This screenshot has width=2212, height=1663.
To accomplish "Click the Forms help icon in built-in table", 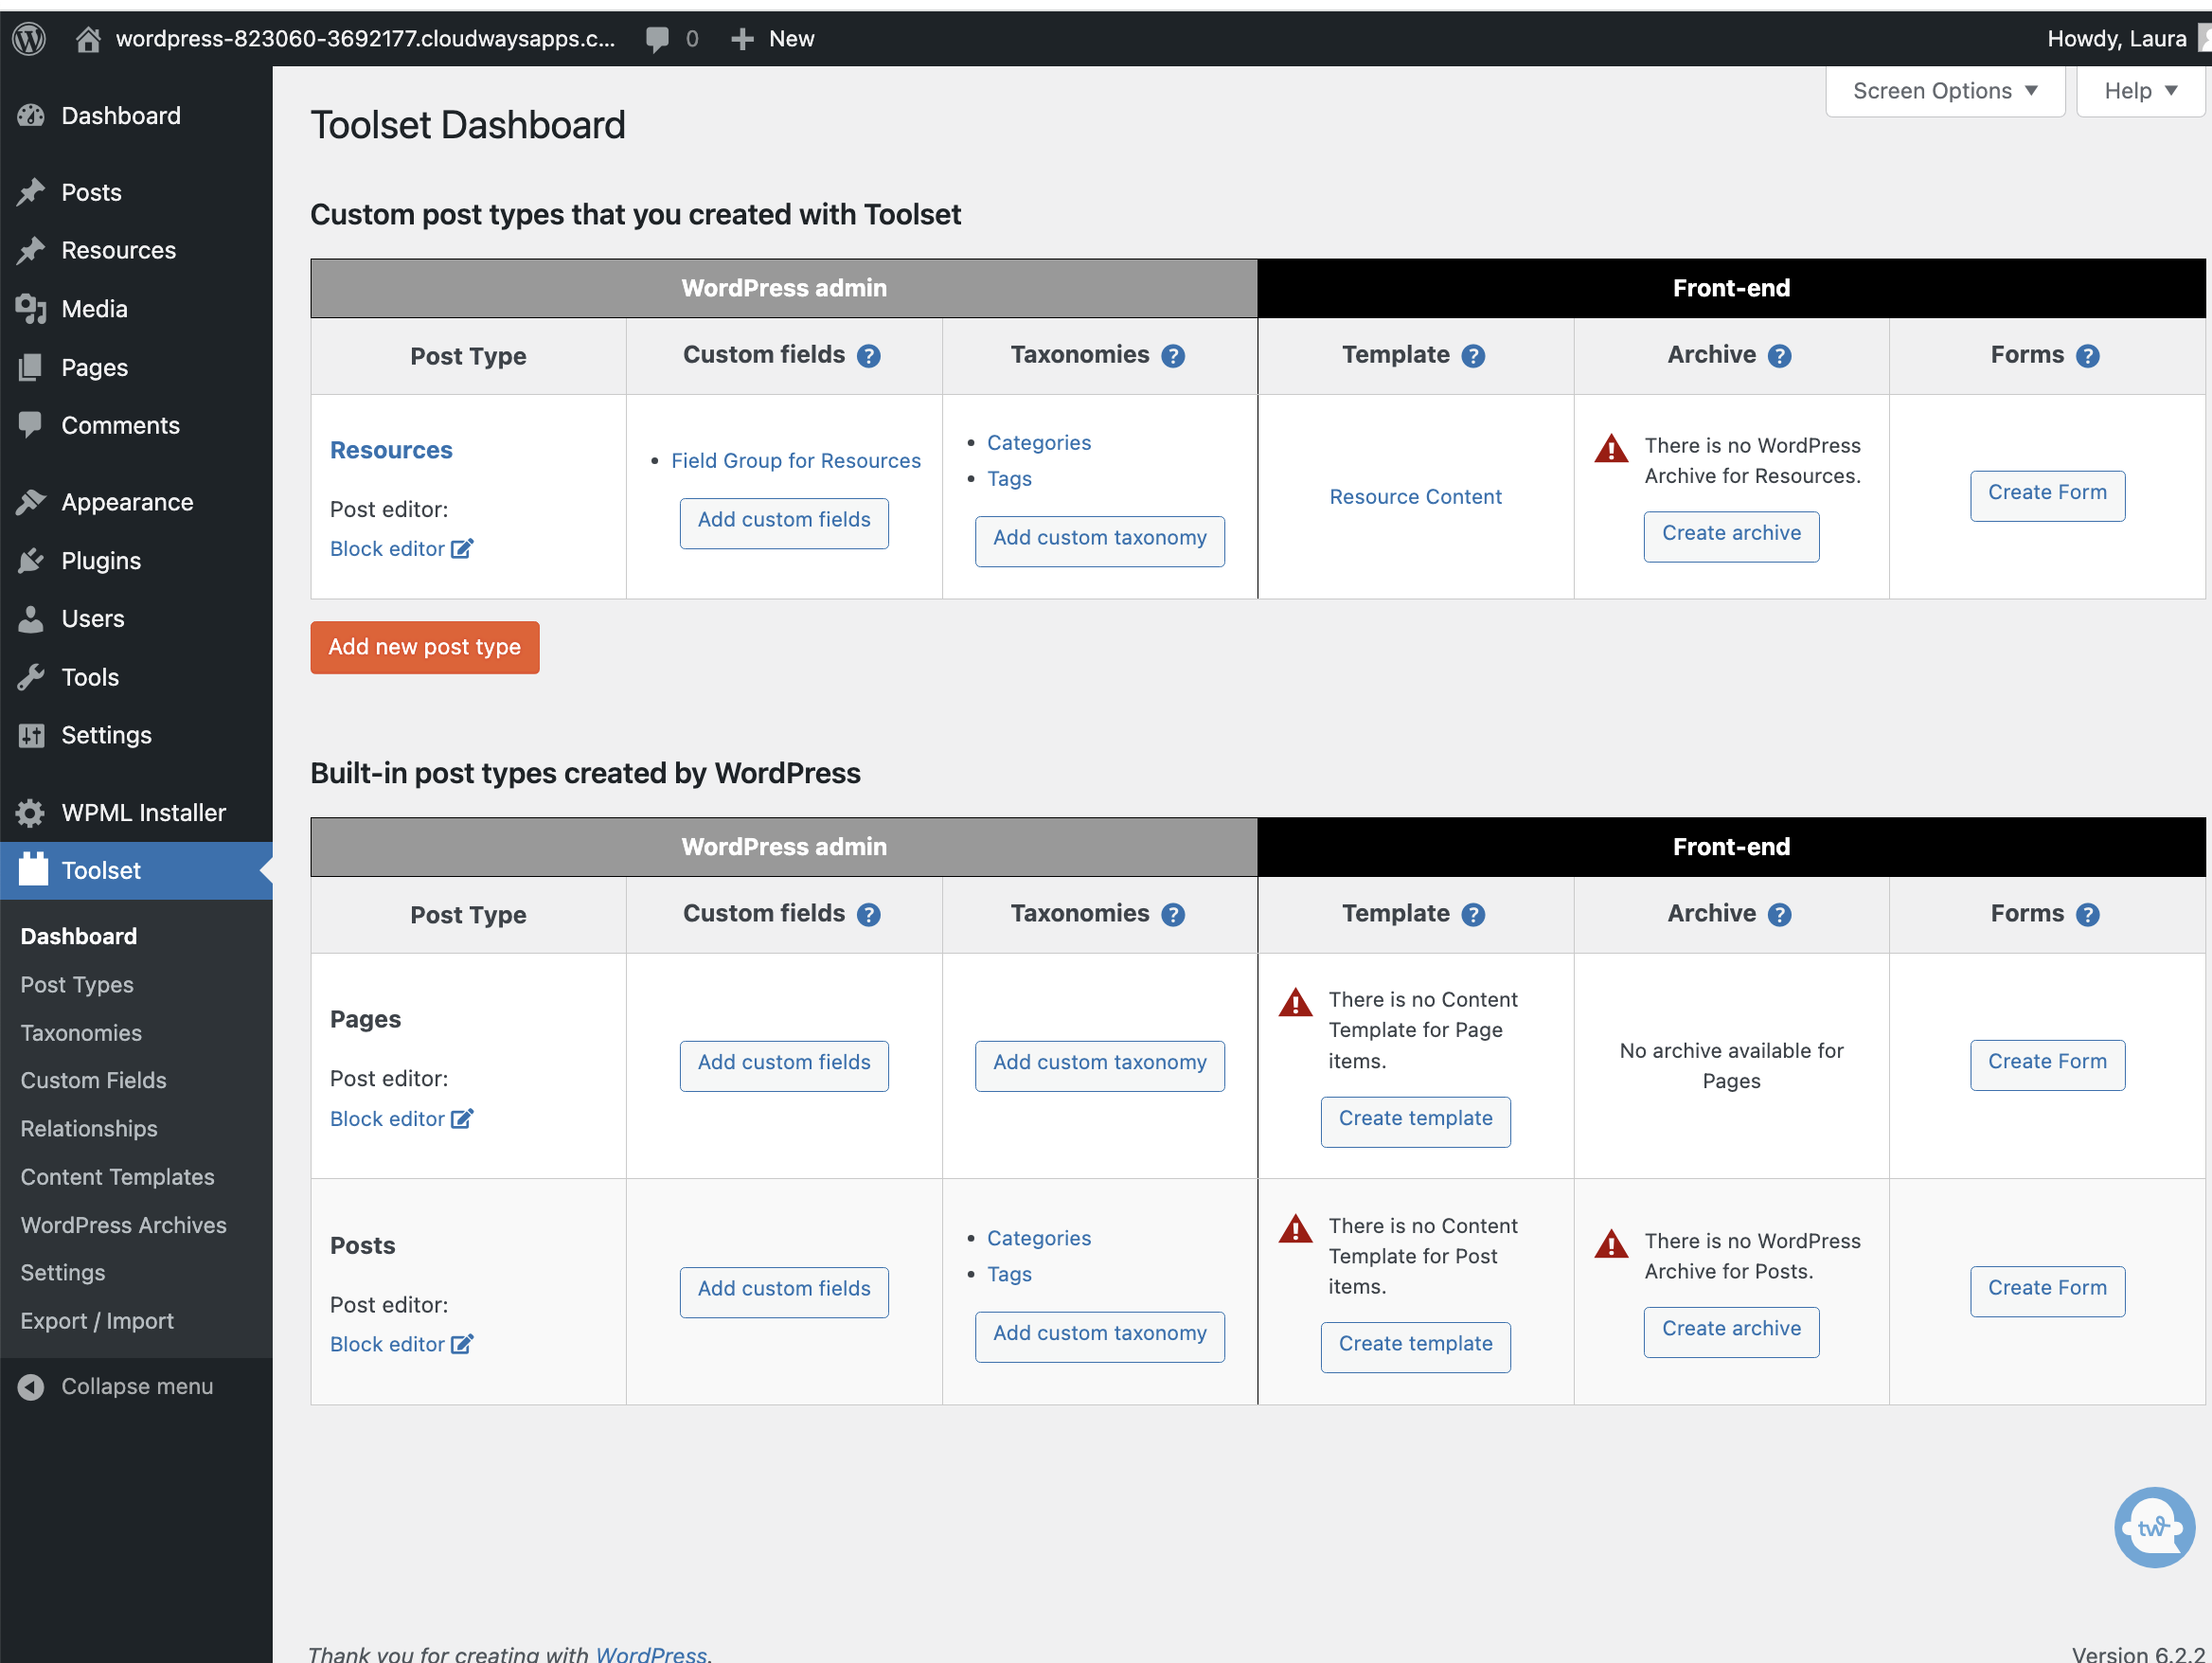I will point(2087,915).
